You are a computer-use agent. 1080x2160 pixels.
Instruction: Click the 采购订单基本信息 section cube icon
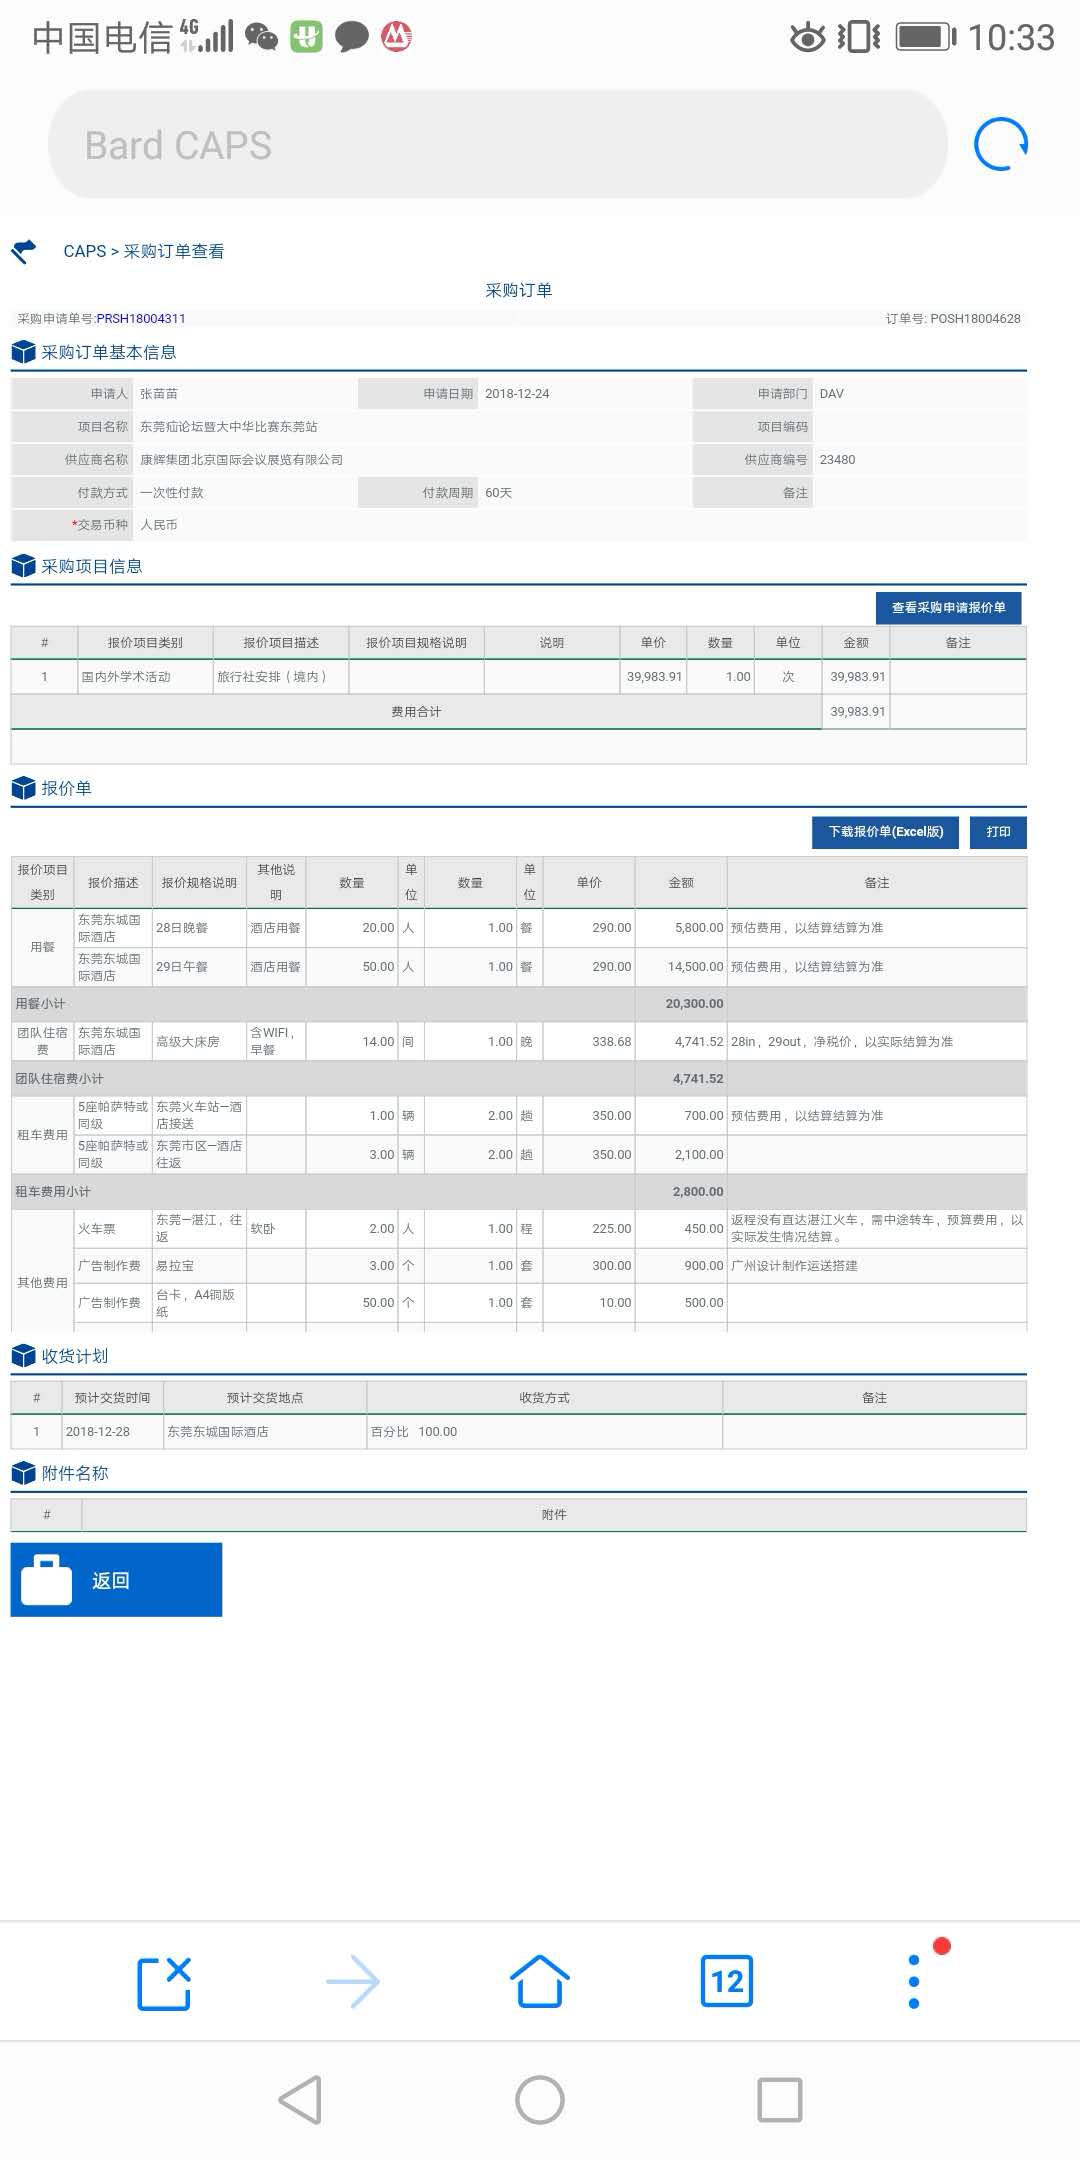(23, 352)
